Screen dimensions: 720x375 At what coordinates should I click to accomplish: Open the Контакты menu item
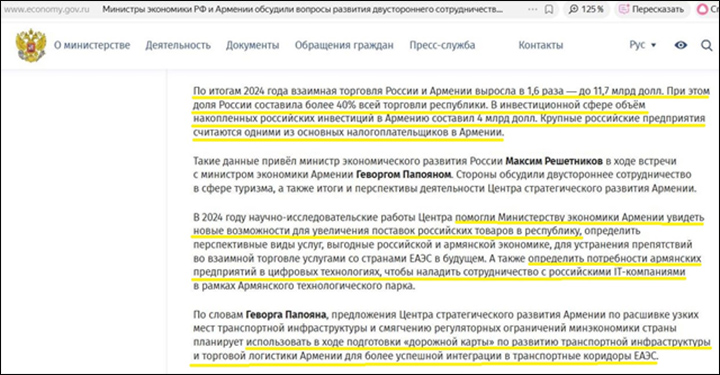(x=540, y=45)
